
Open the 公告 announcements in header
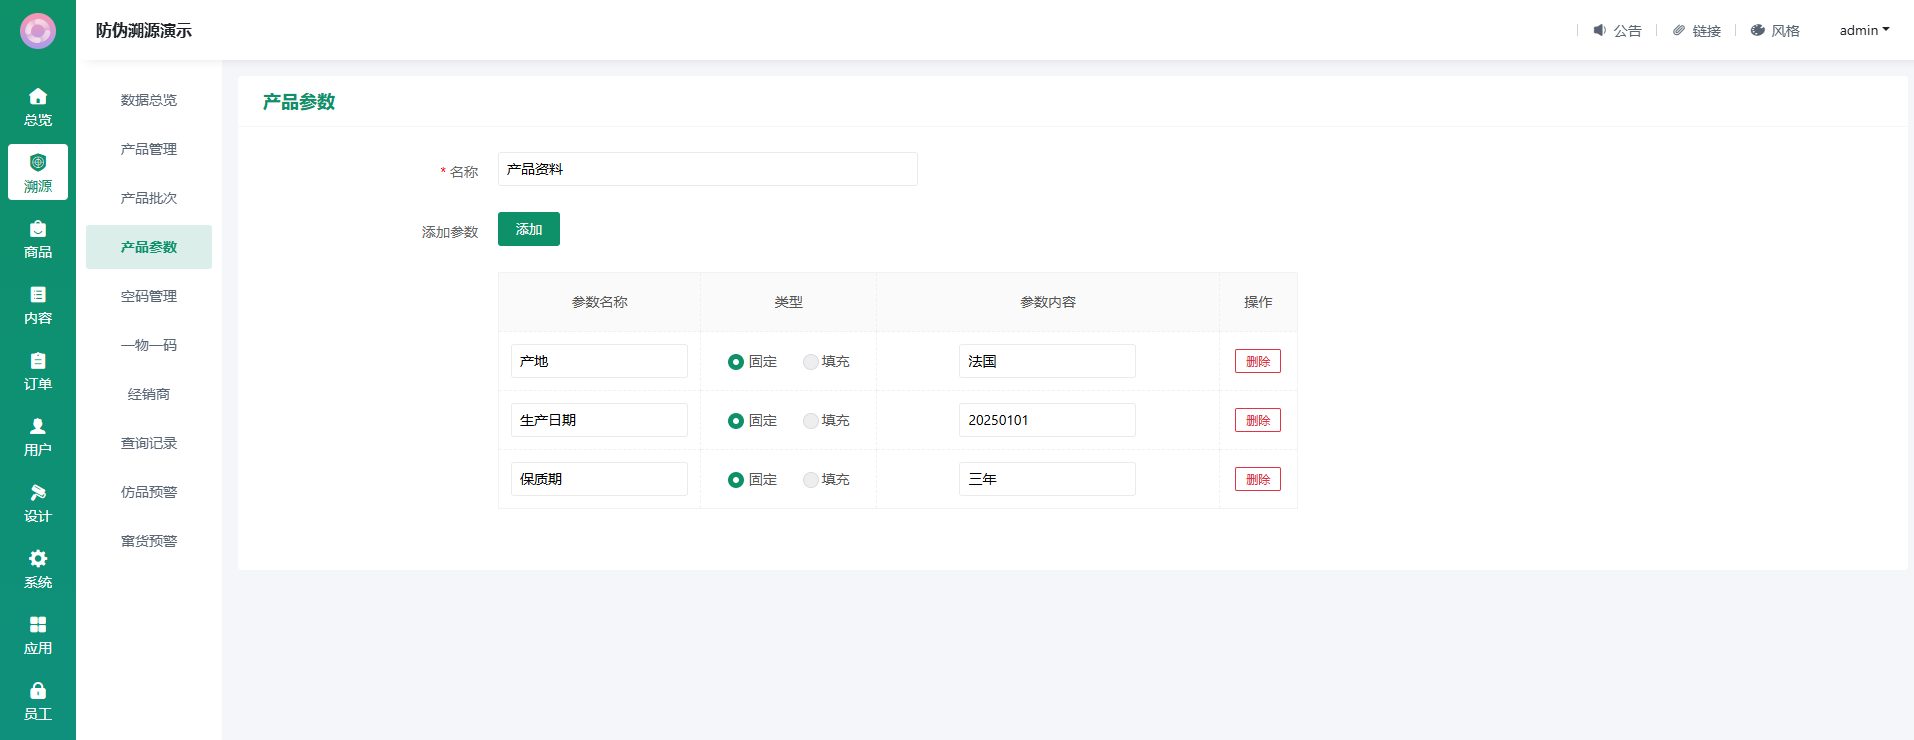click(1617, 31)
